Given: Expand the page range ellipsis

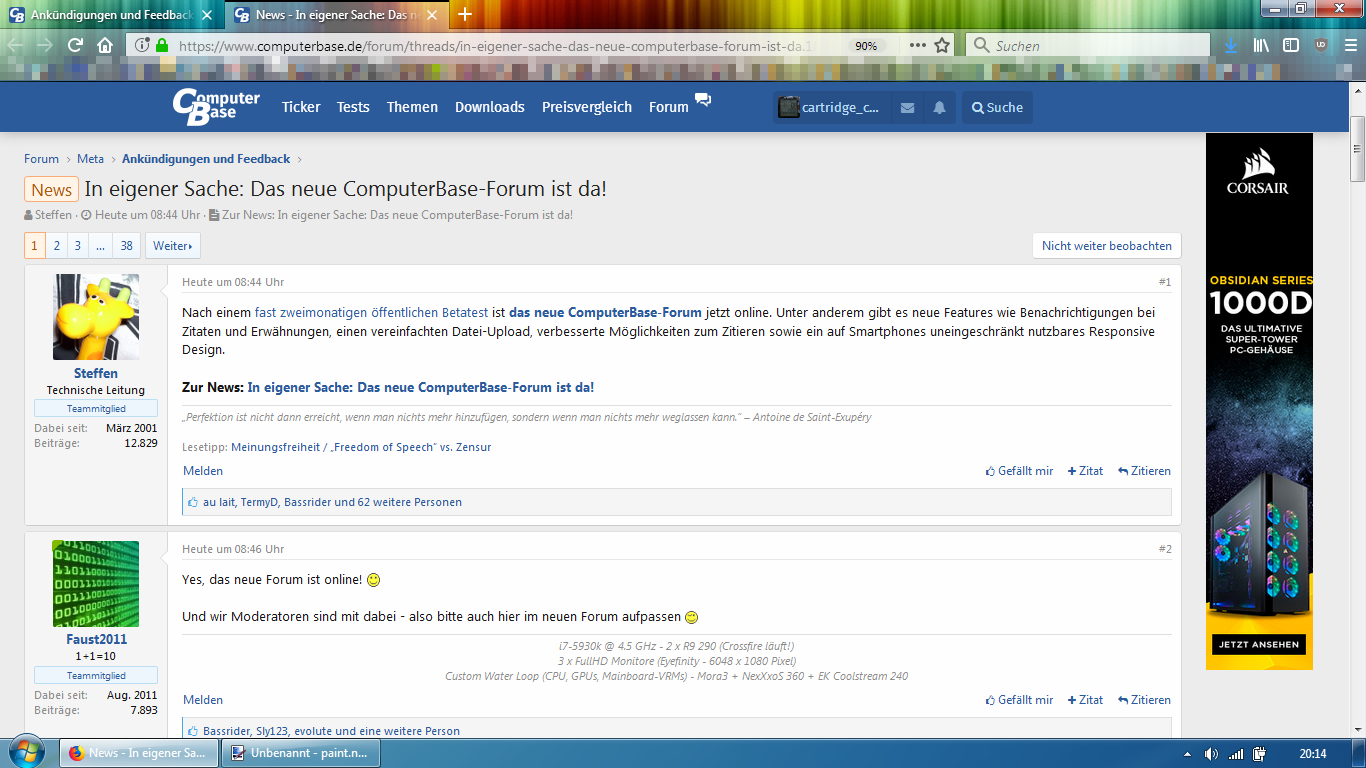Looking at the screenshot, I should tap(101, 246).
